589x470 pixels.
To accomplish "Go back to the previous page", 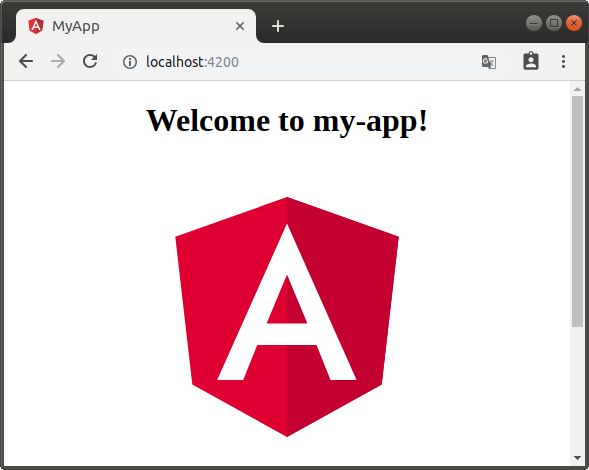I will [26, 61].
